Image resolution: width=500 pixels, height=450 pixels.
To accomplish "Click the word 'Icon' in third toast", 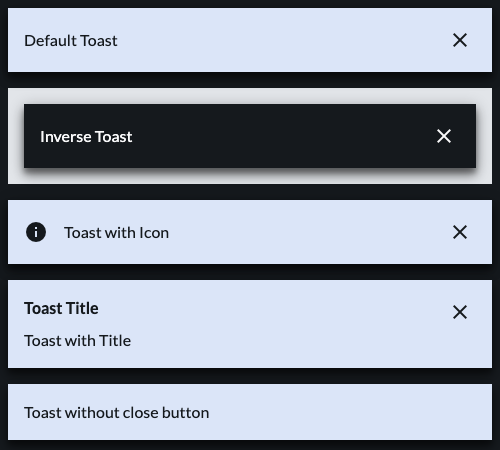I will [154, 233].
